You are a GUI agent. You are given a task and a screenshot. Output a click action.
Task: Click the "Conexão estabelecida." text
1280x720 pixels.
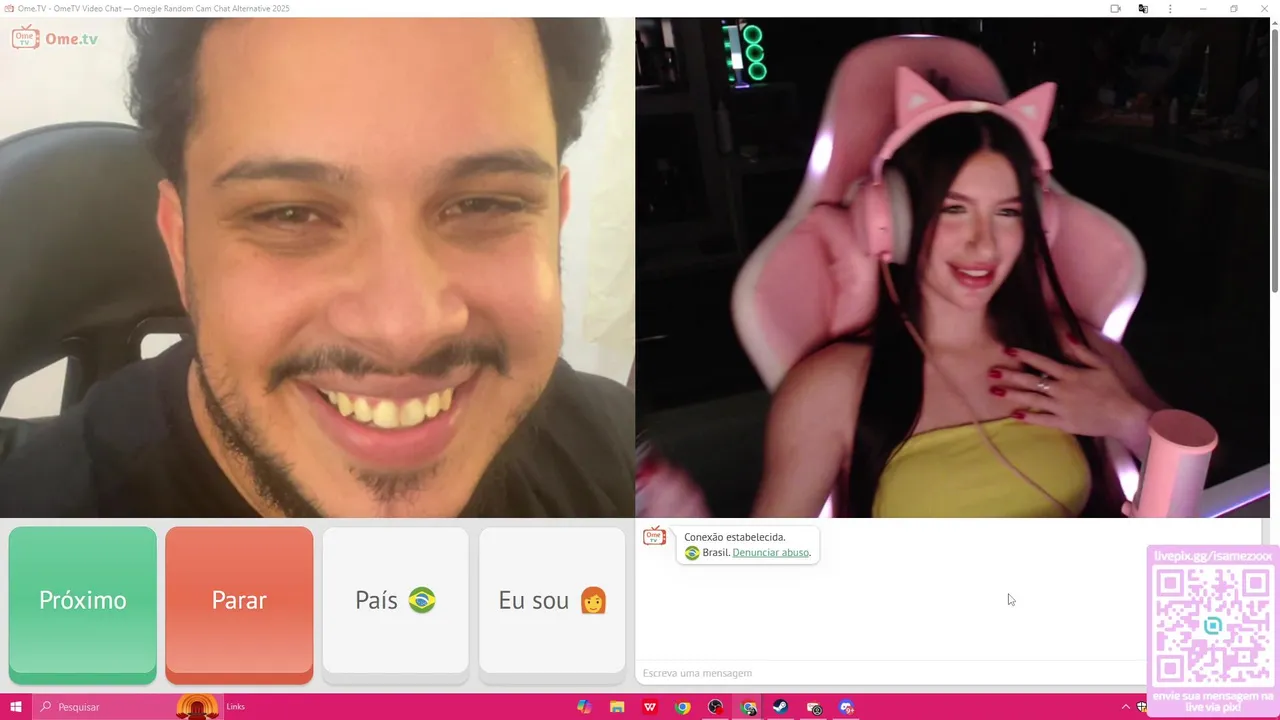(x=735, y=537)
